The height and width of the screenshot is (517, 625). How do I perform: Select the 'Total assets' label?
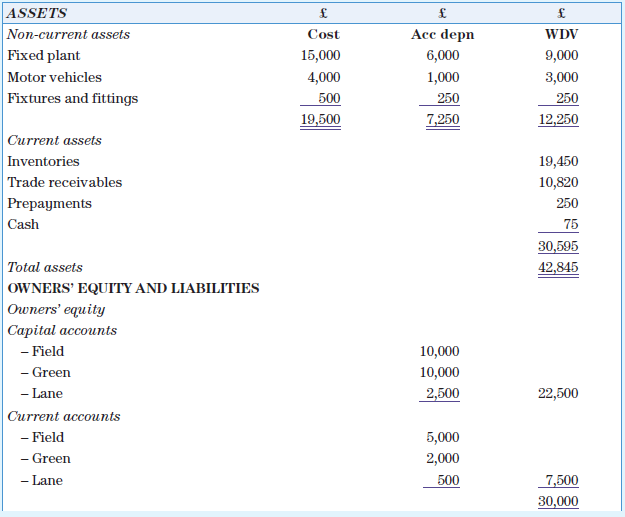tap(45, 267)
